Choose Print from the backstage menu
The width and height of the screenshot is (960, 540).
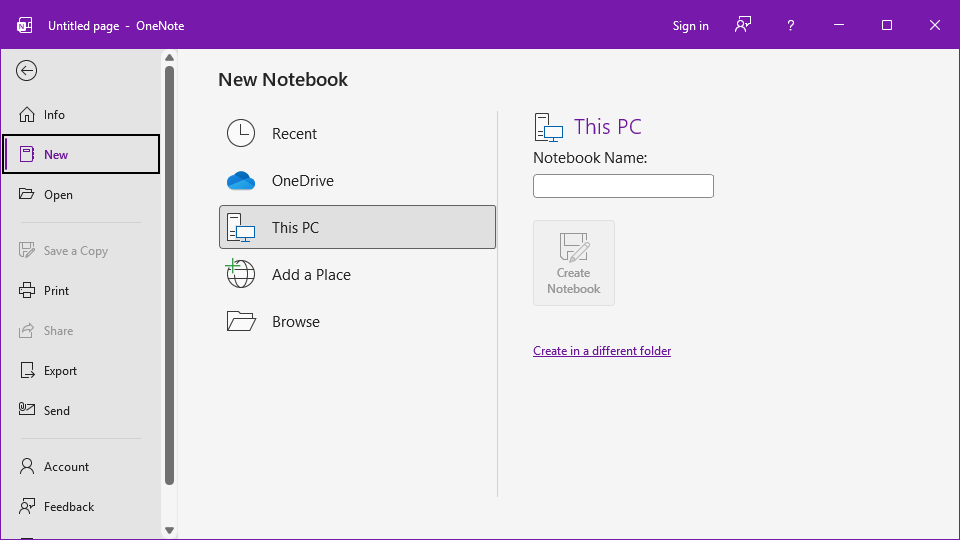tap(81, 290)
